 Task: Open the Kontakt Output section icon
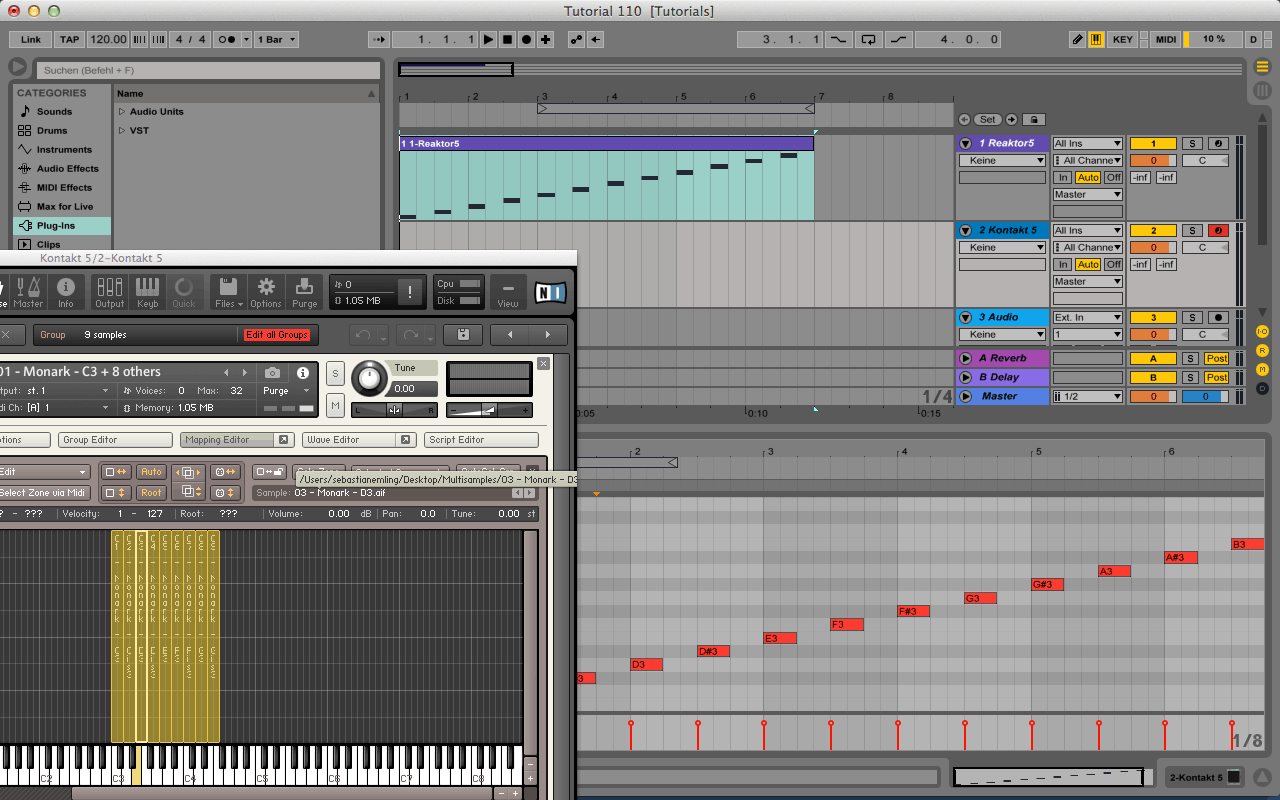(x=109, y=291)
